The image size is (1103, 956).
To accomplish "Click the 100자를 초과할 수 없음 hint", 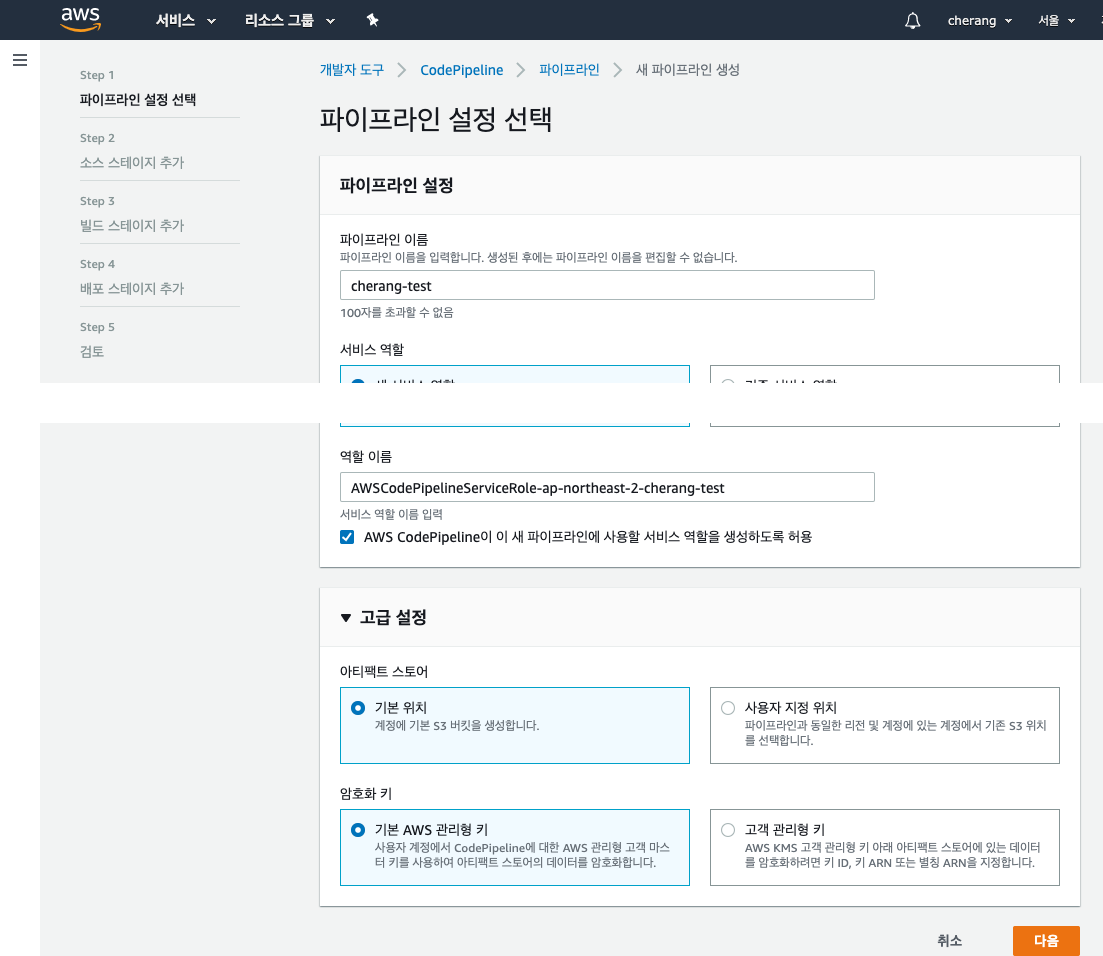I will (x=397, y=312).
